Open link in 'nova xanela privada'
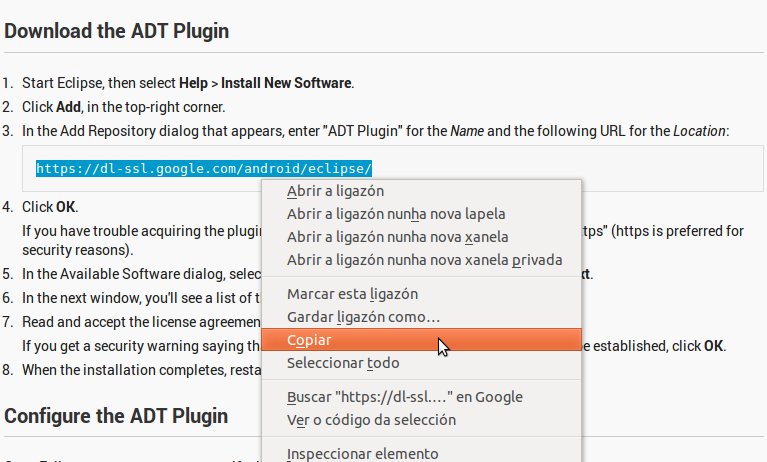The image size is (767, 462). (x=422, y=260)
